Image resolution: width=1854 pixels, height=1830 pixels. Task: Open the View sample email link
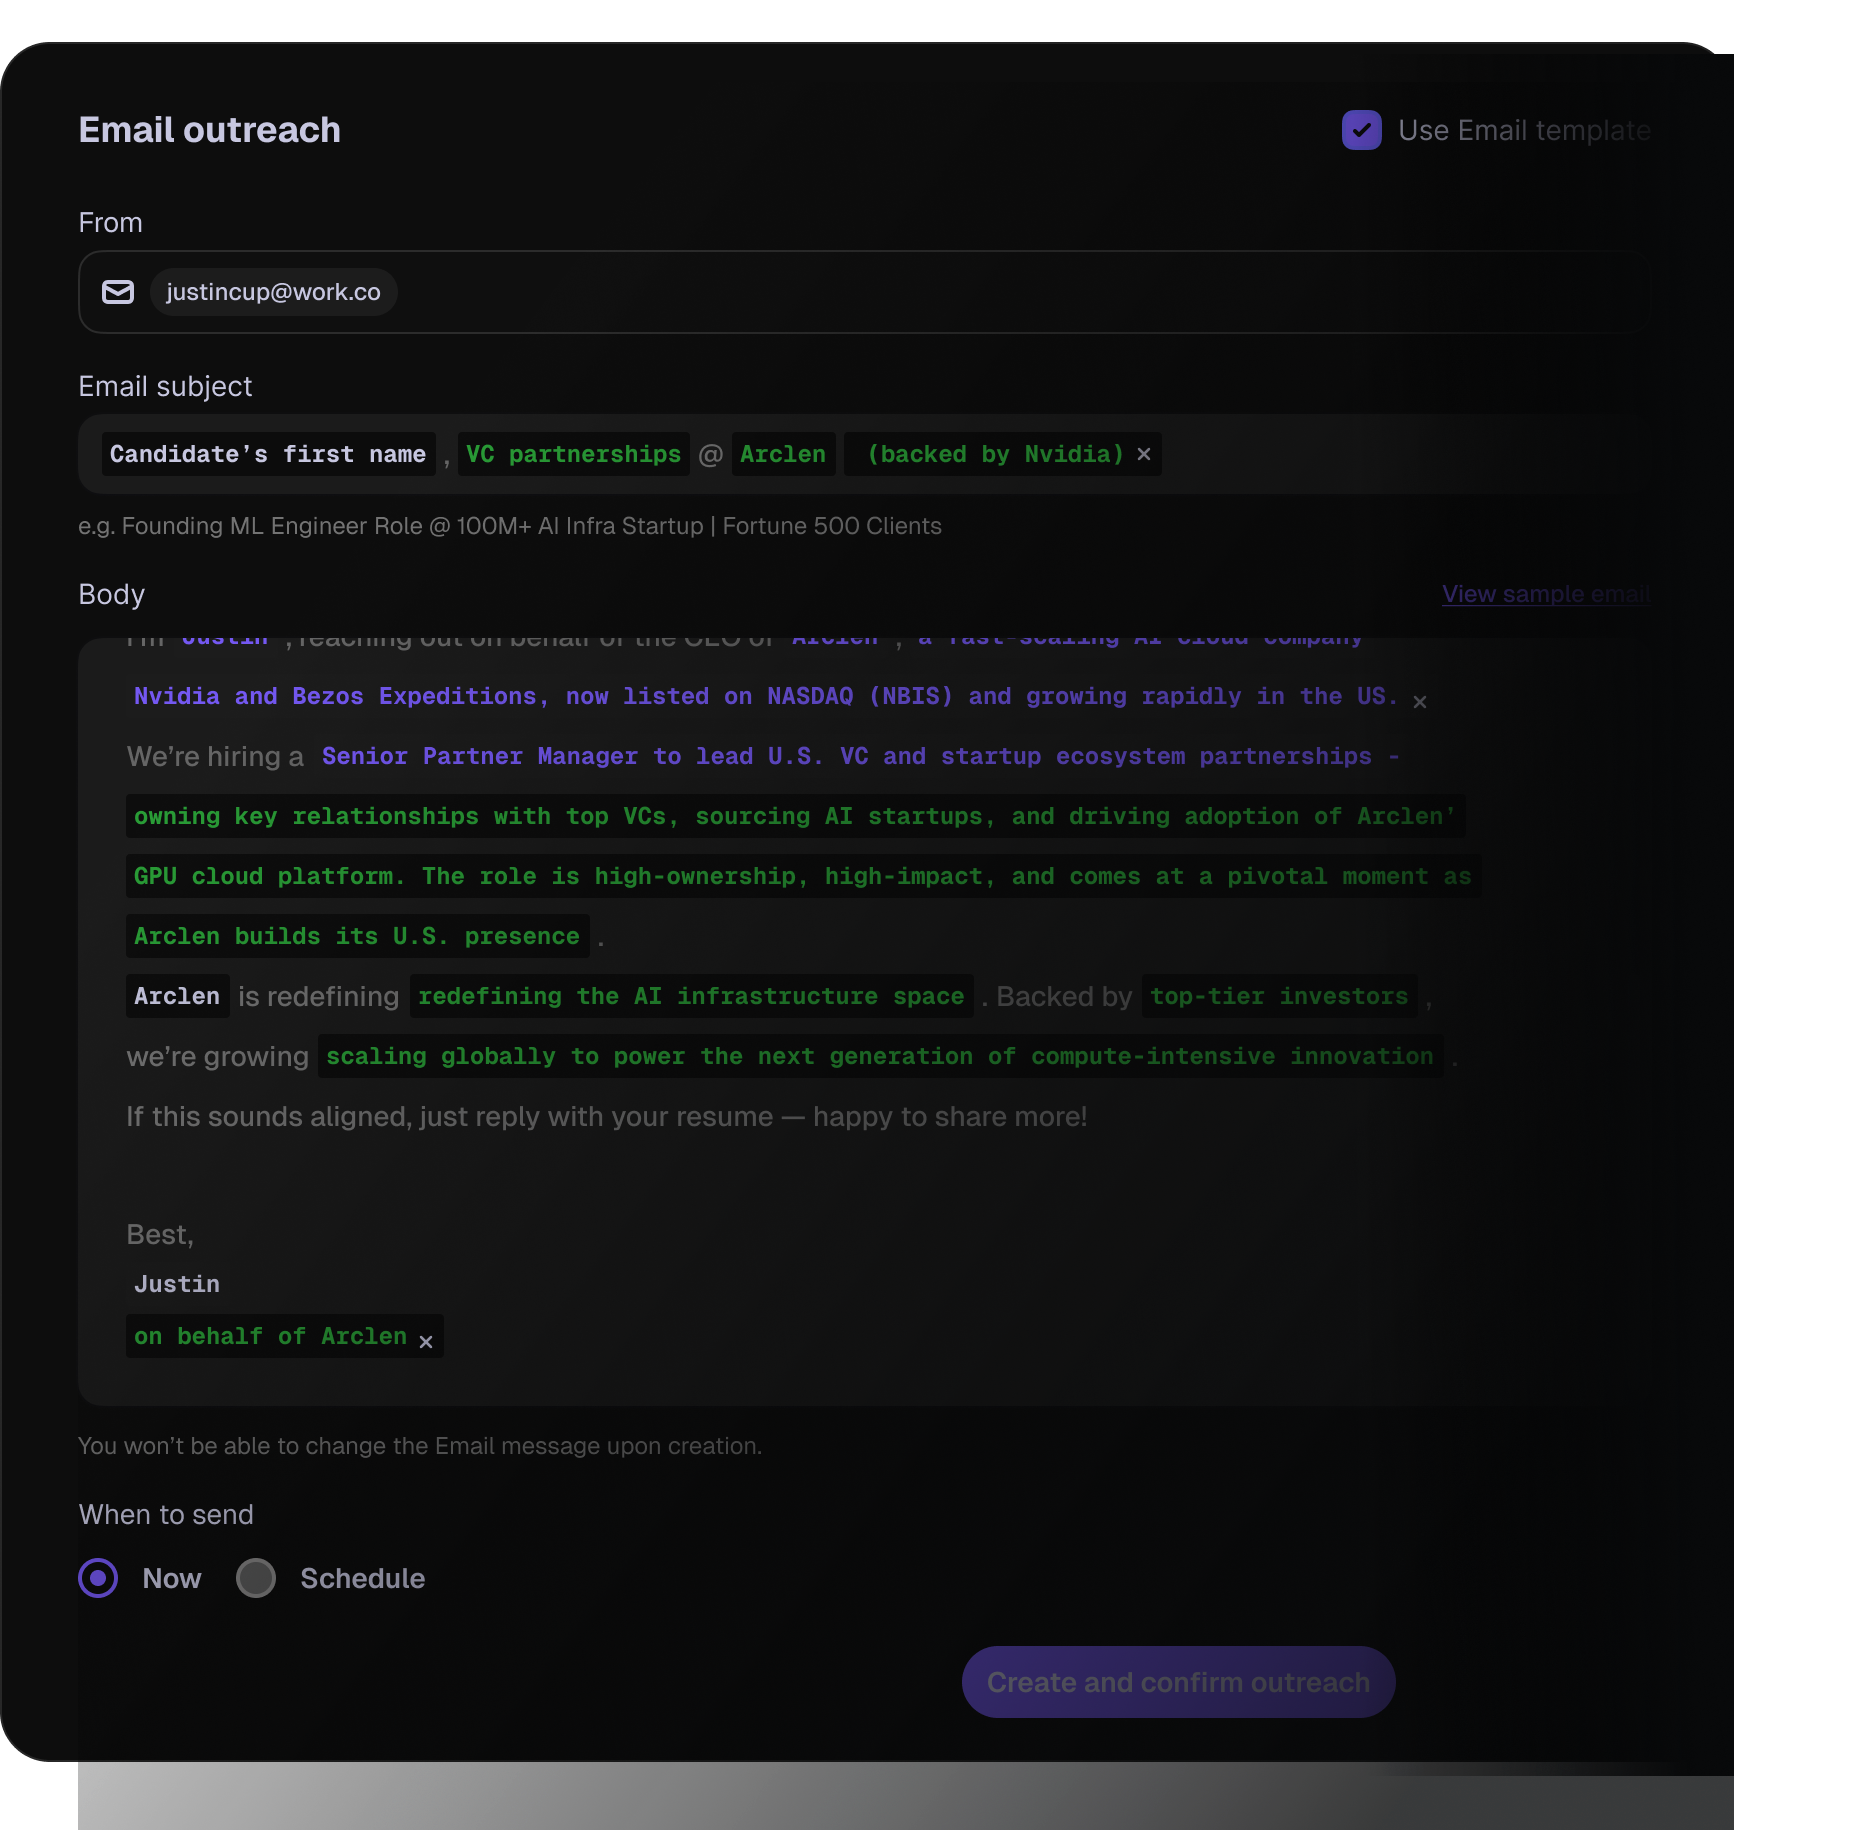[1546, 594]
